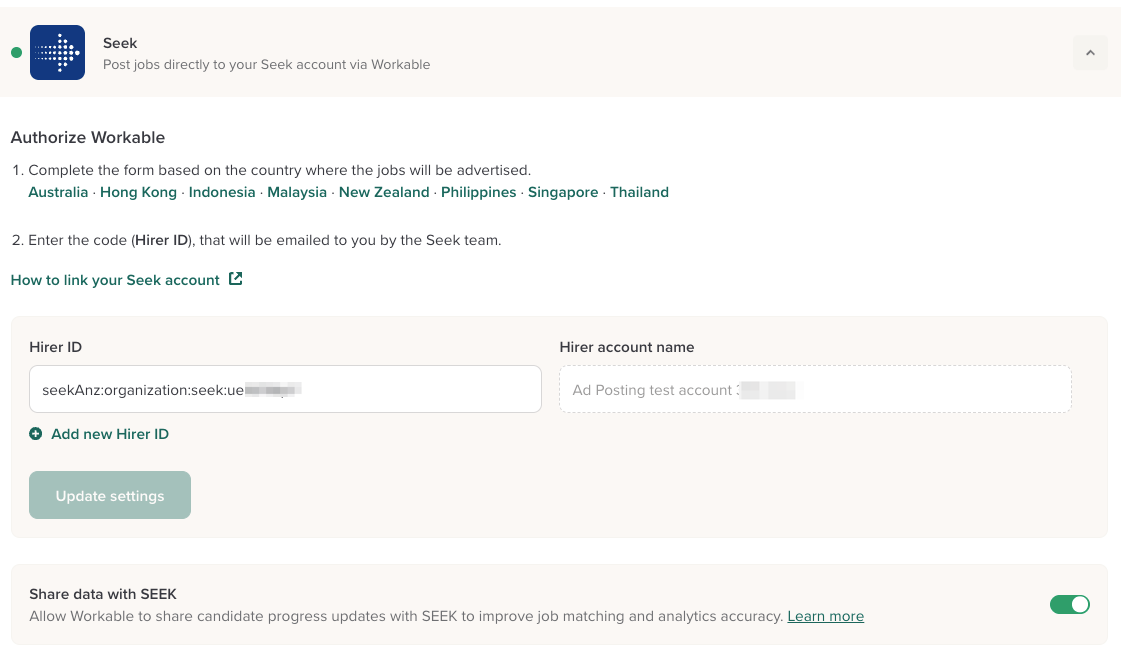
Task: Click the "Add new Hirer ID" text
Action: click(110, 434)
